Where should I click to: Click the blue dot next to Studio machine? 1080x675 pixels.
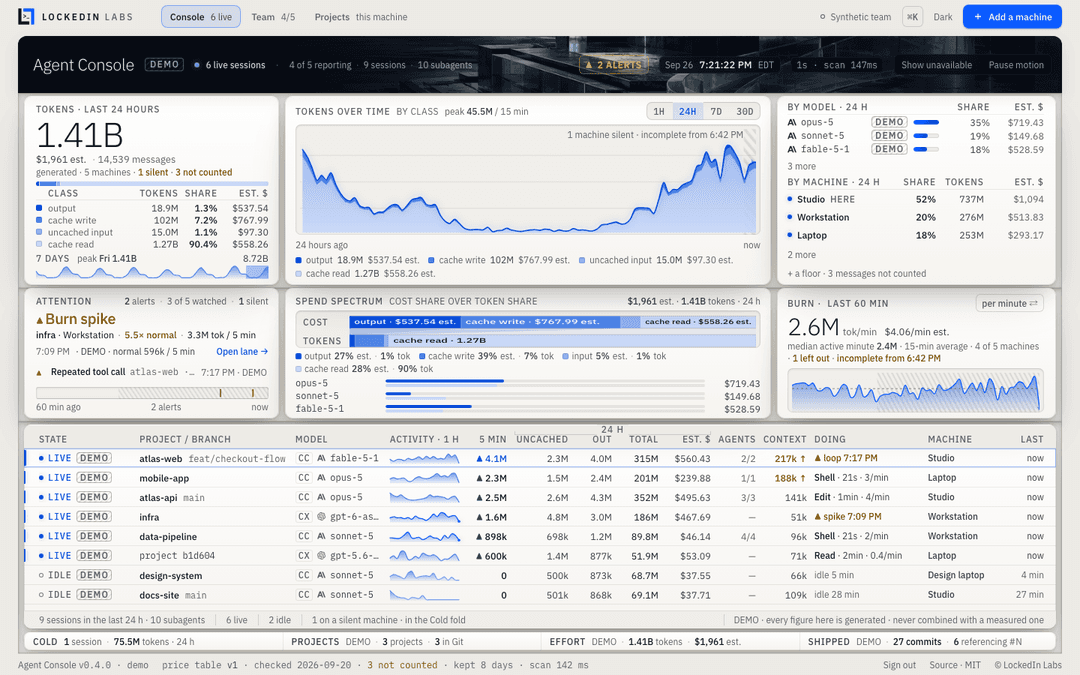(x=790, y=199)
